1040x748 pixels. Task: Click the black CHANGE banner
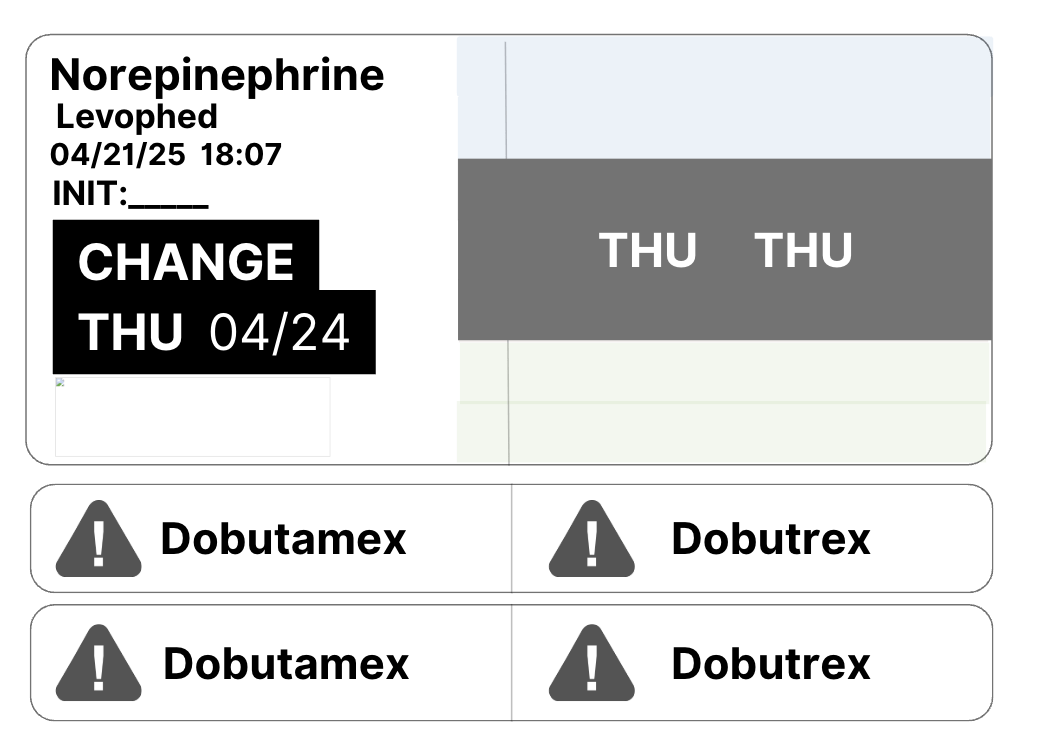coord(186,261)
